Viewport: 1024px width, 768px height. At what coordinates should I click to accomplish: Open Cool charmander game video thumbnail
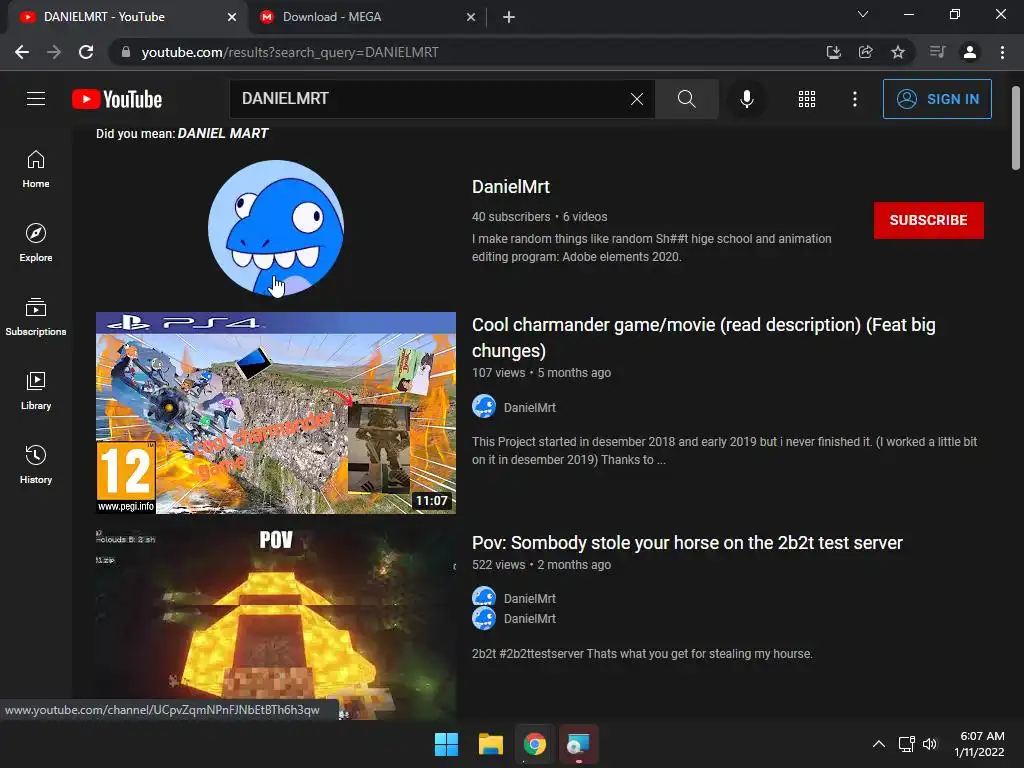point(276,413)
